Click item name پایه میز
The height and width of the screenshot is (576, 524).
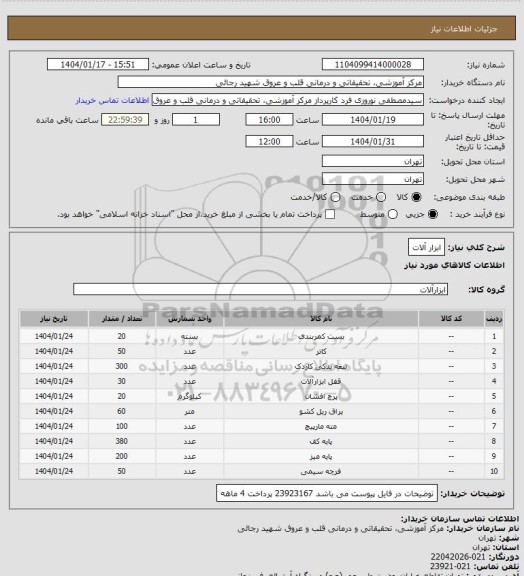321,456
